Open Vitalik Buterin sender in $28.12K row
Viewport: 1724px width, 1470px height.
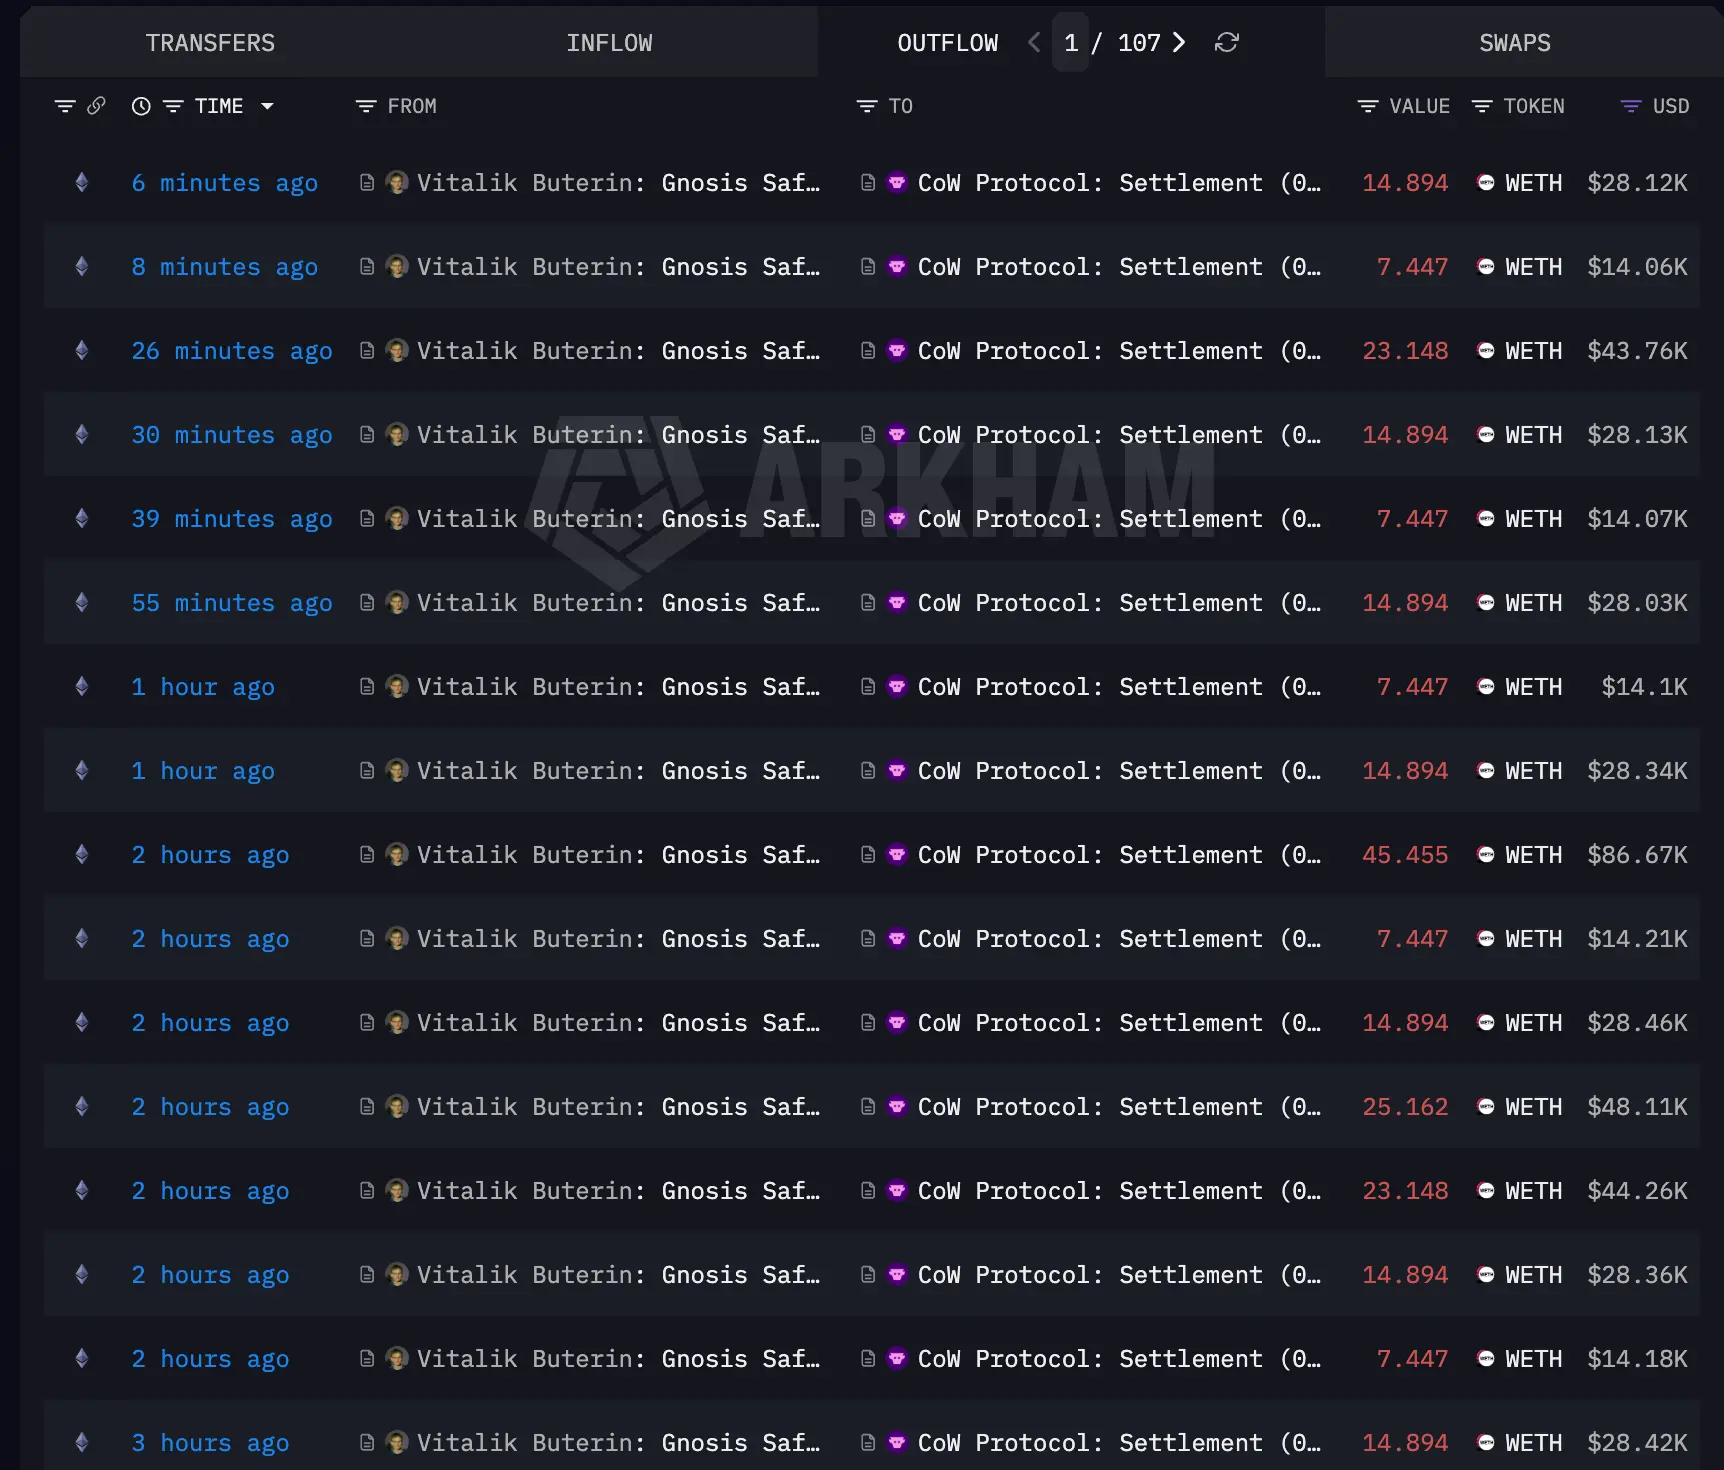[618, 183]
